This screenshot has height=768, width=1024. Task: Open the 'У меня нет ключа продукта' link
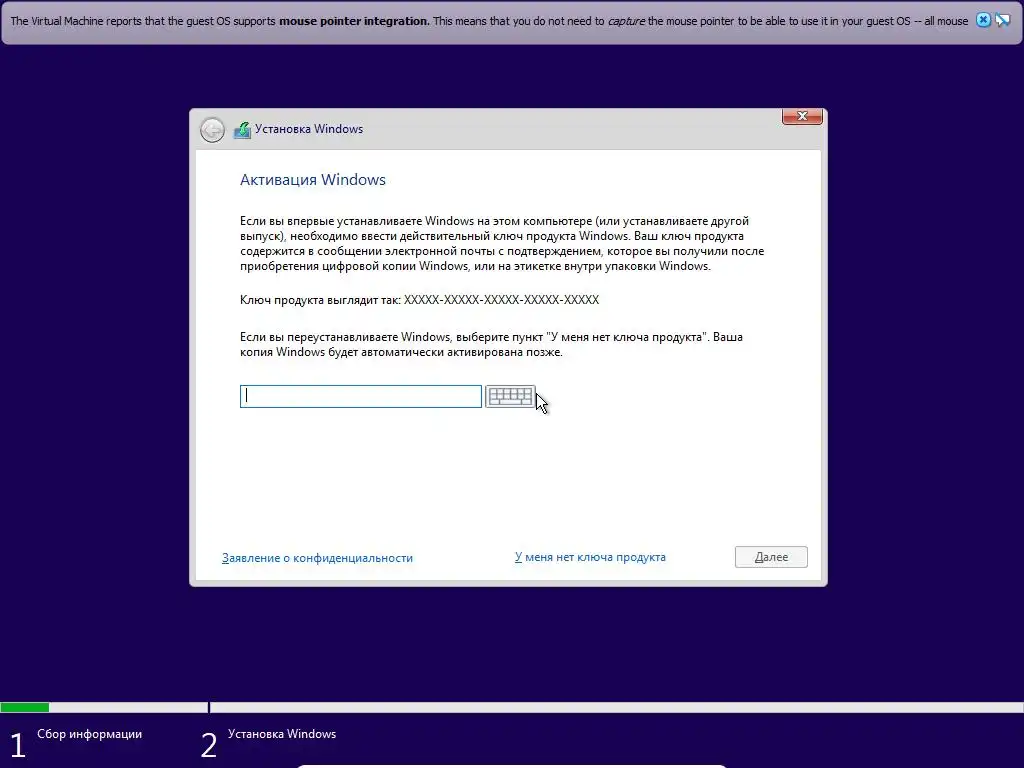590,557
